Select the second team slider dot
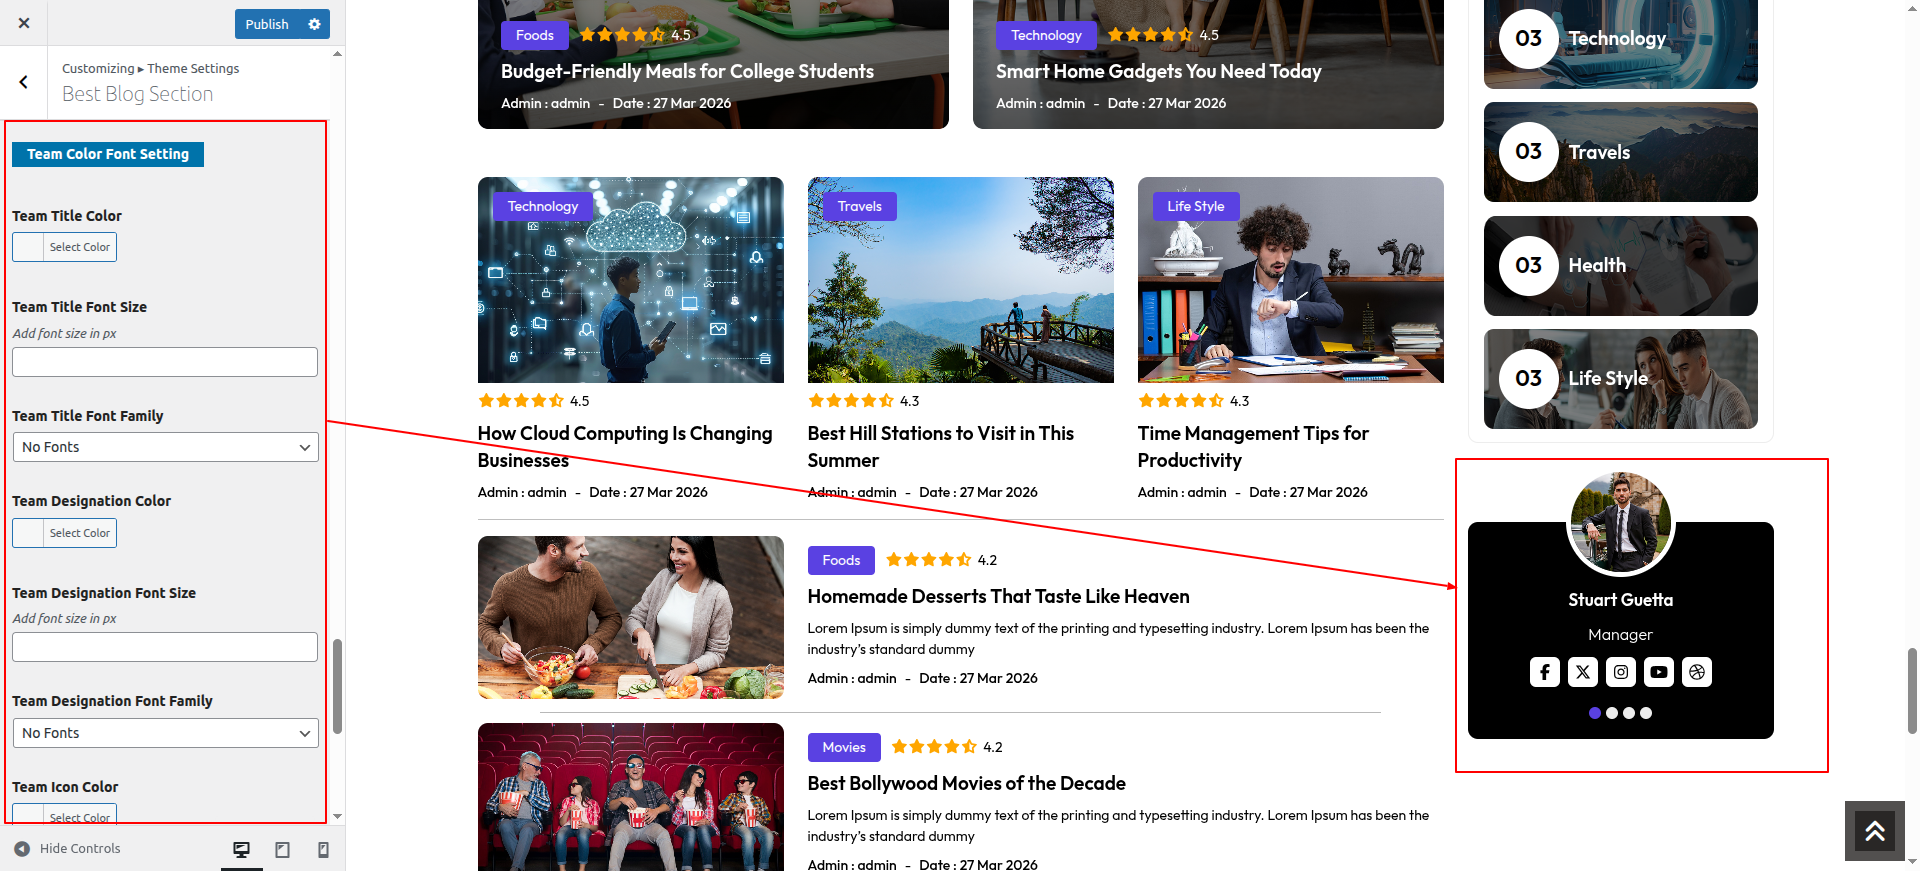This screenshot has height=871, width=1920. coord(1612,713)
